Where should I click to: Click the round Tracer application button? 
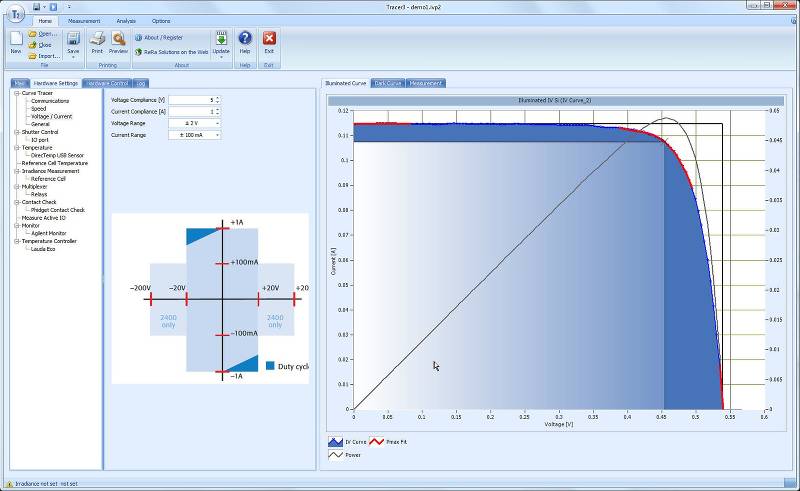[x=16, y=14]
